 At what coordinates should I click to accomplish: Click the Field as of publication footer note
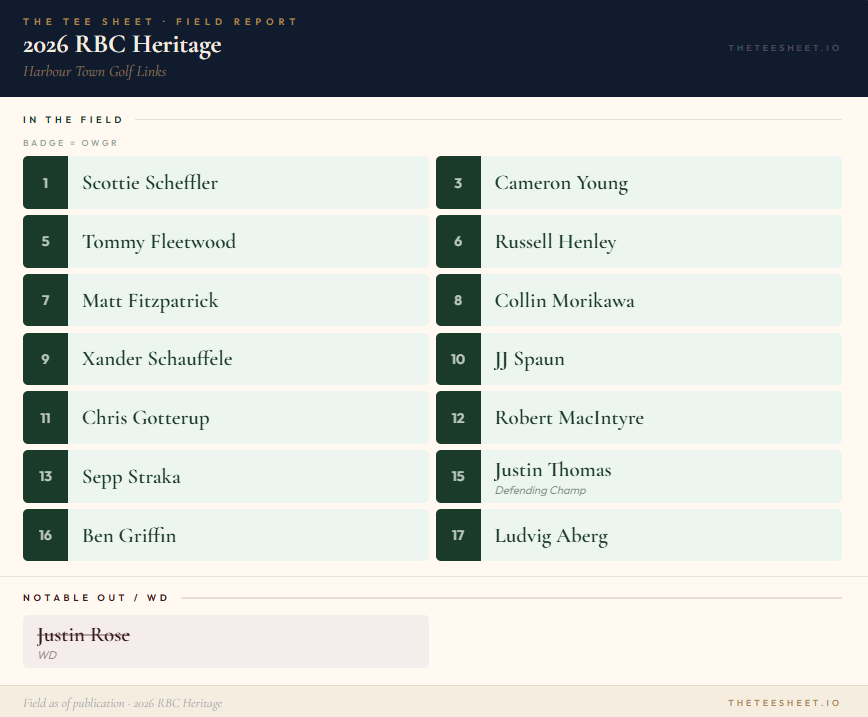tap(123, 703)
